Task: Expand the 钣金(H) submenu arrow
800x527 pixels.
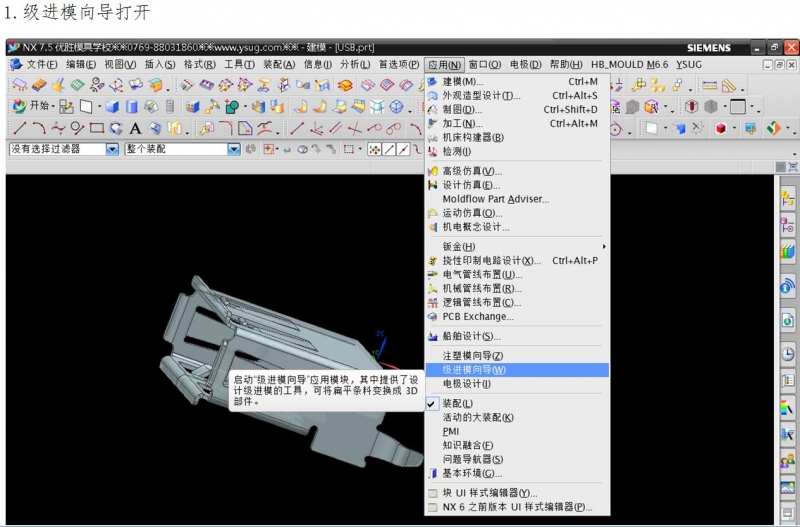Action: point(604,246)
